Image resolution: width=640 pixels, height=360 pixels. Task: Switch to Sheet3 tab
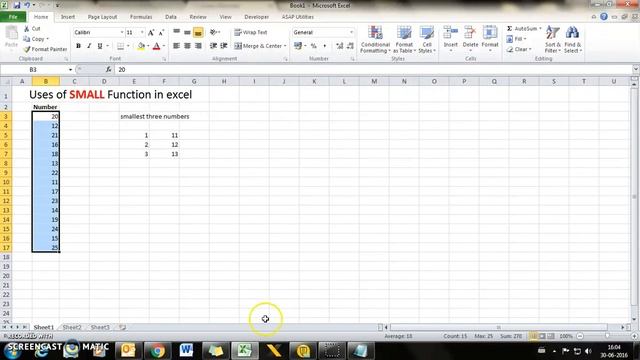[100, 327]
